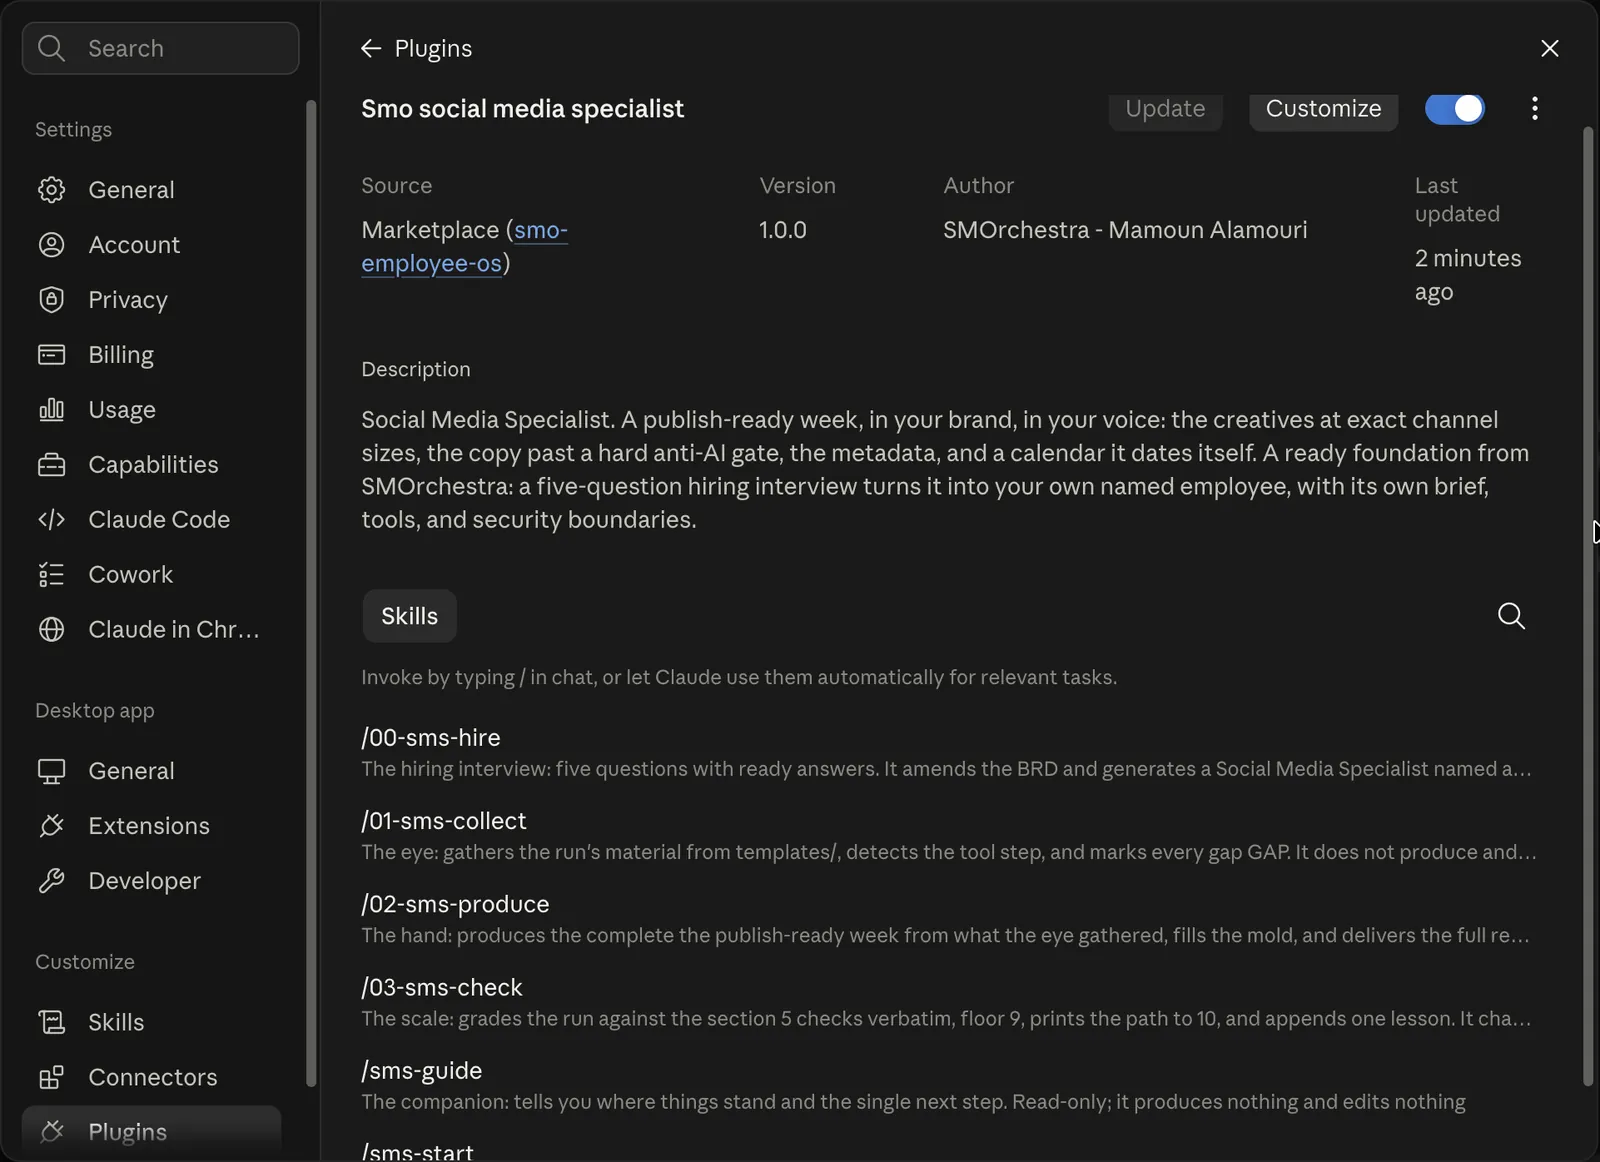Click version value 1.0.0

tap(783, 230)
